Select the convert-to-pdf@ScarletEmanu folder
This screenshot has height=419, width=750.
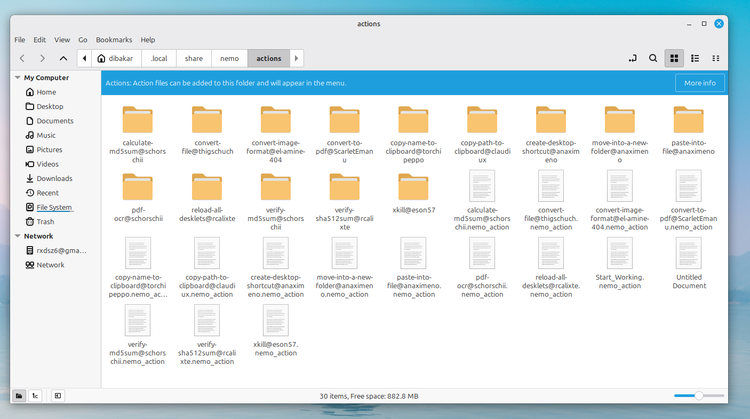(x=344, y=134)
